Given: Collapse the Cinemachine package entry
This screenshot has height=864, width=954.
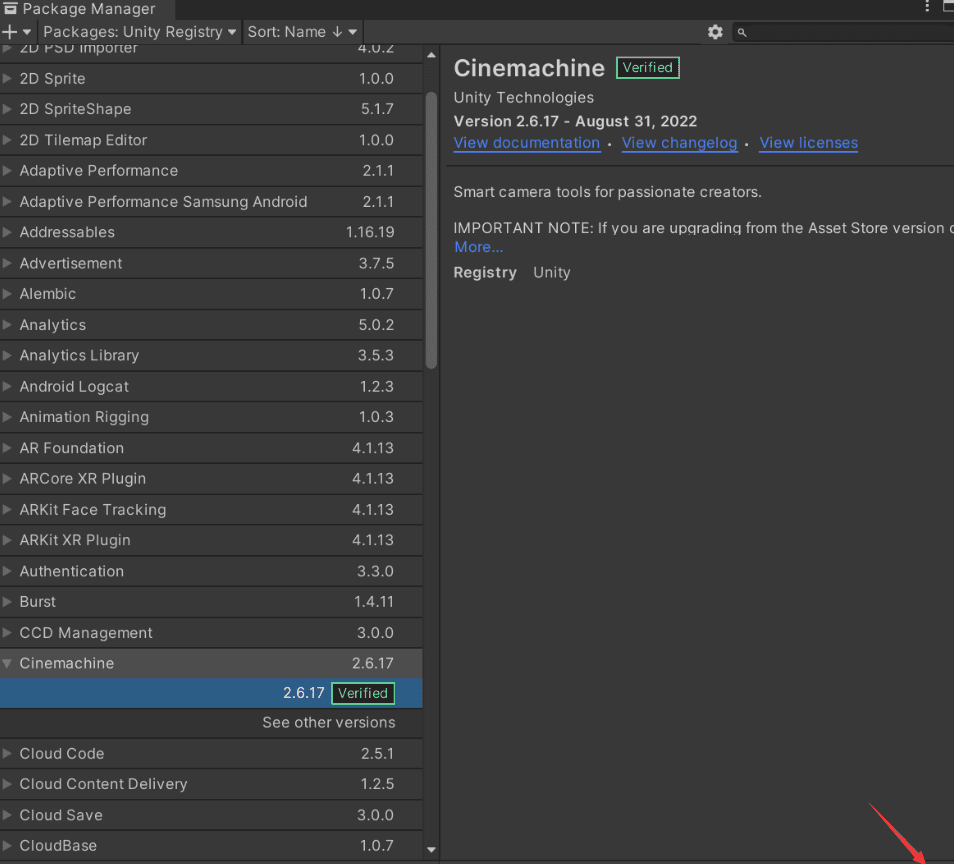Looking at the screenshot, I should (x=8, y=663).
